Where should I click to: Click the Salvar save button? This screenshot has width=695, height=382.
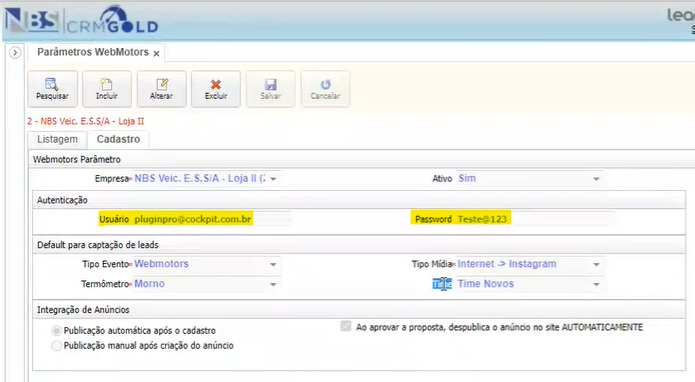click(270, 89)
